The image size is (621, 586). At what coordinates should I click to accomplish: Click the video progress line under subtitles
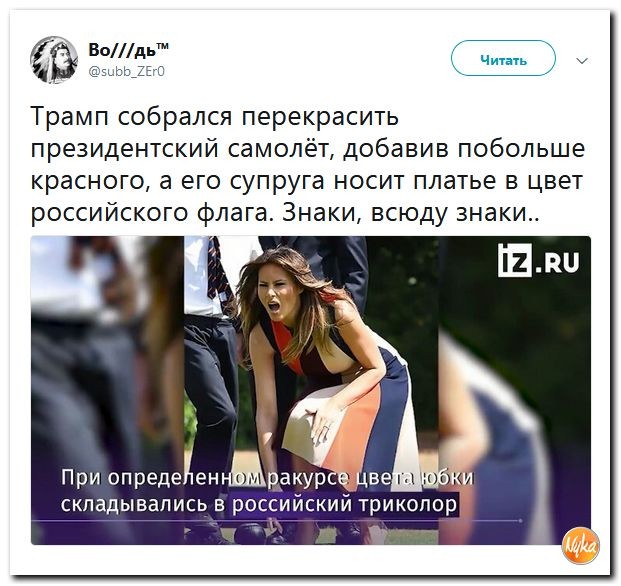tap(276, 520)
